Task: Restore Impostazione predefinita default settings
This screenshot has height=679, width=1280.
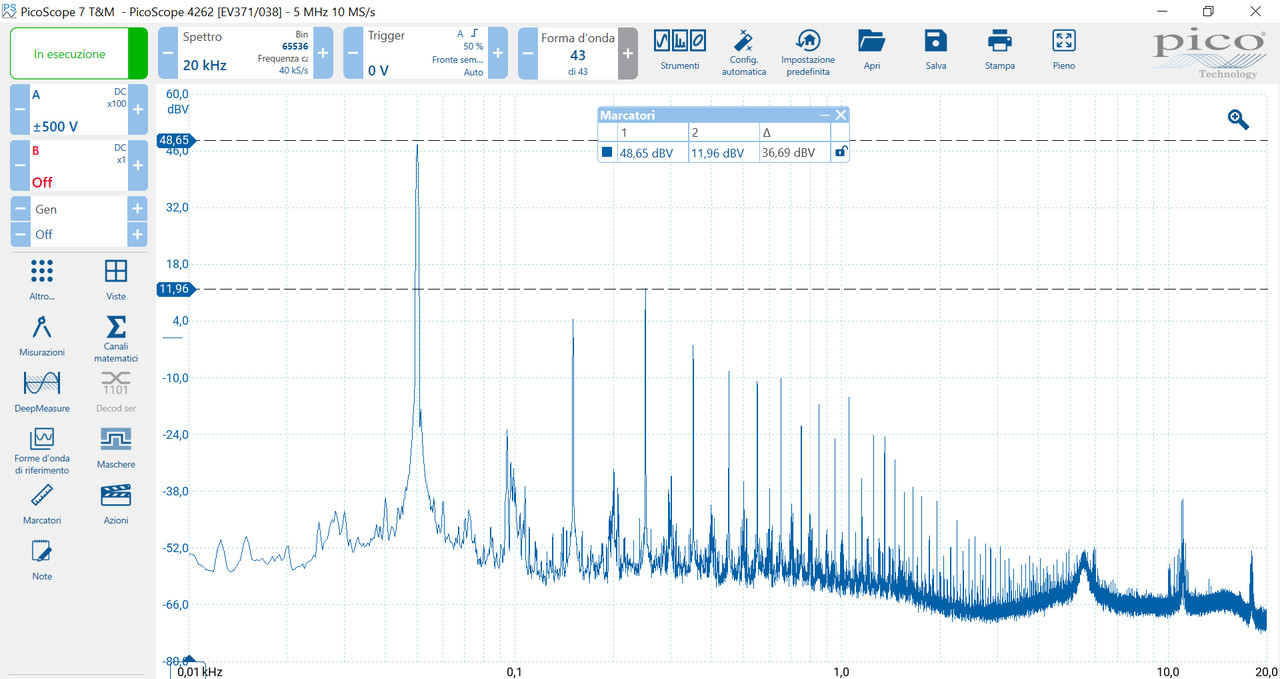Action: 808,52
